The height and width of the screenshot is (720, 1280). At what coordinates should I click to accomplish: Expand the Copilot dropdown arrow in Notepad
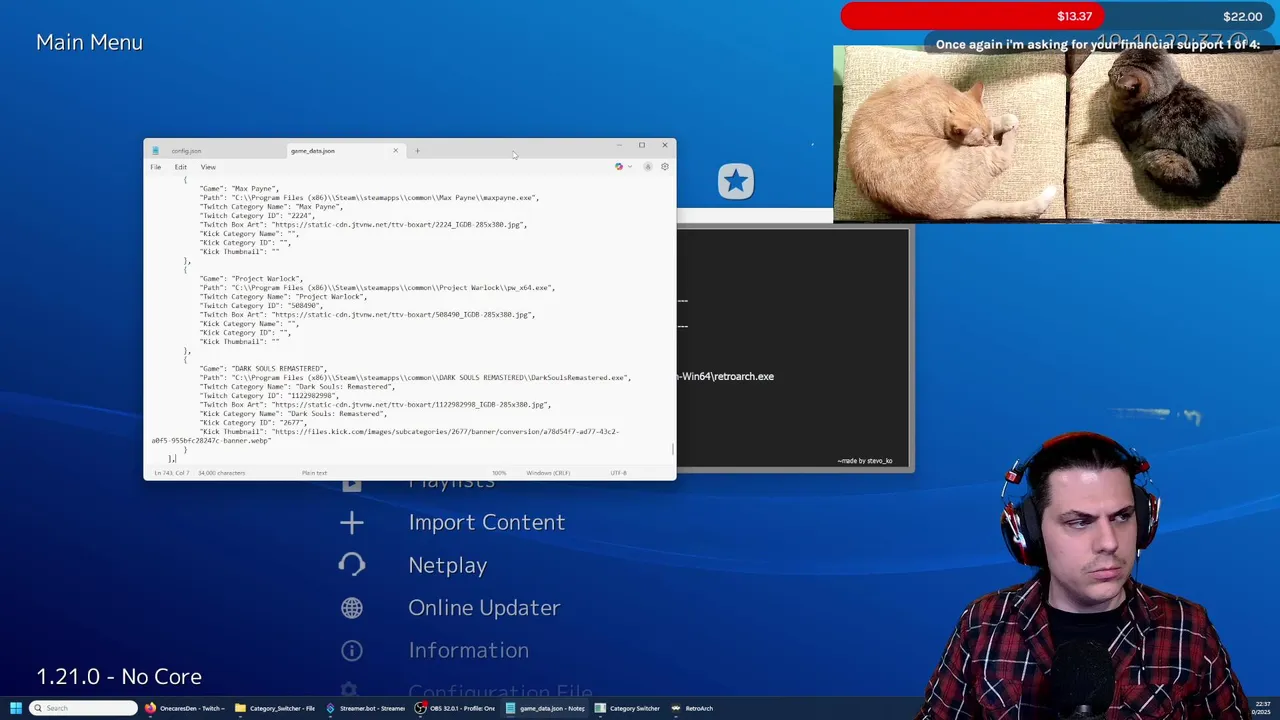629,167
